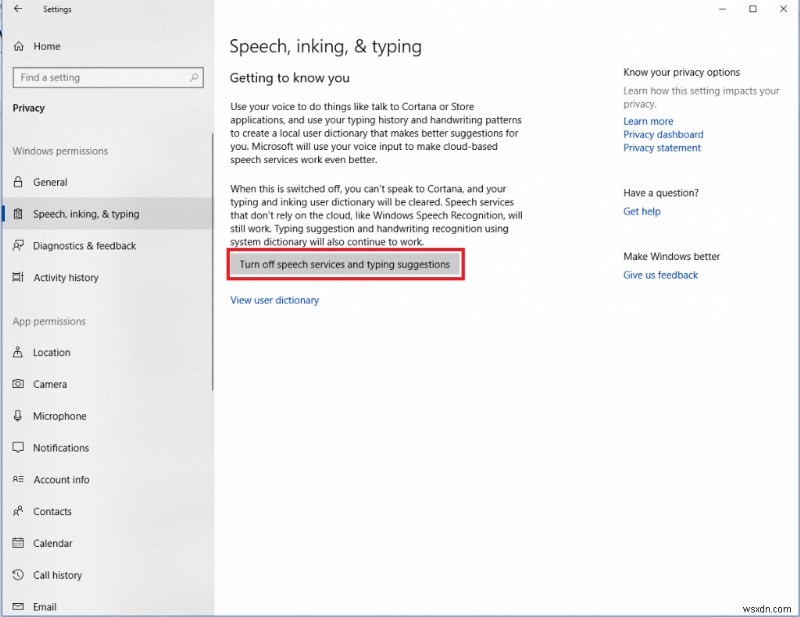Open the Privacy dashboard link

pyautogui.click(x=663, y=134)
